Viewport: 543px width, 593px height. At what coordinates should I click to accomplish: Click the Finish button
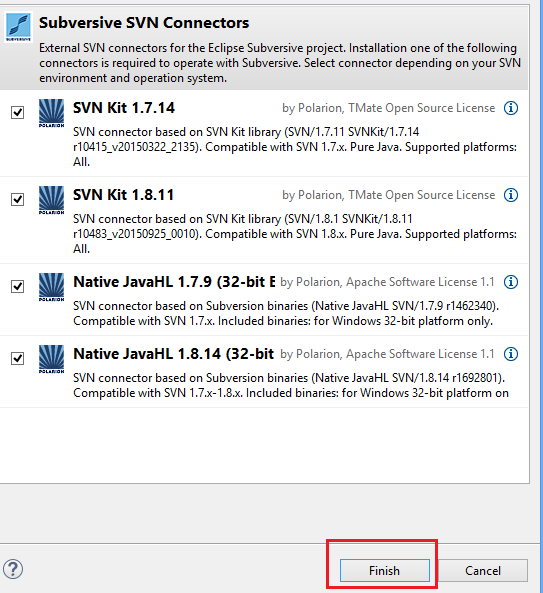click(x=385, y=570)
